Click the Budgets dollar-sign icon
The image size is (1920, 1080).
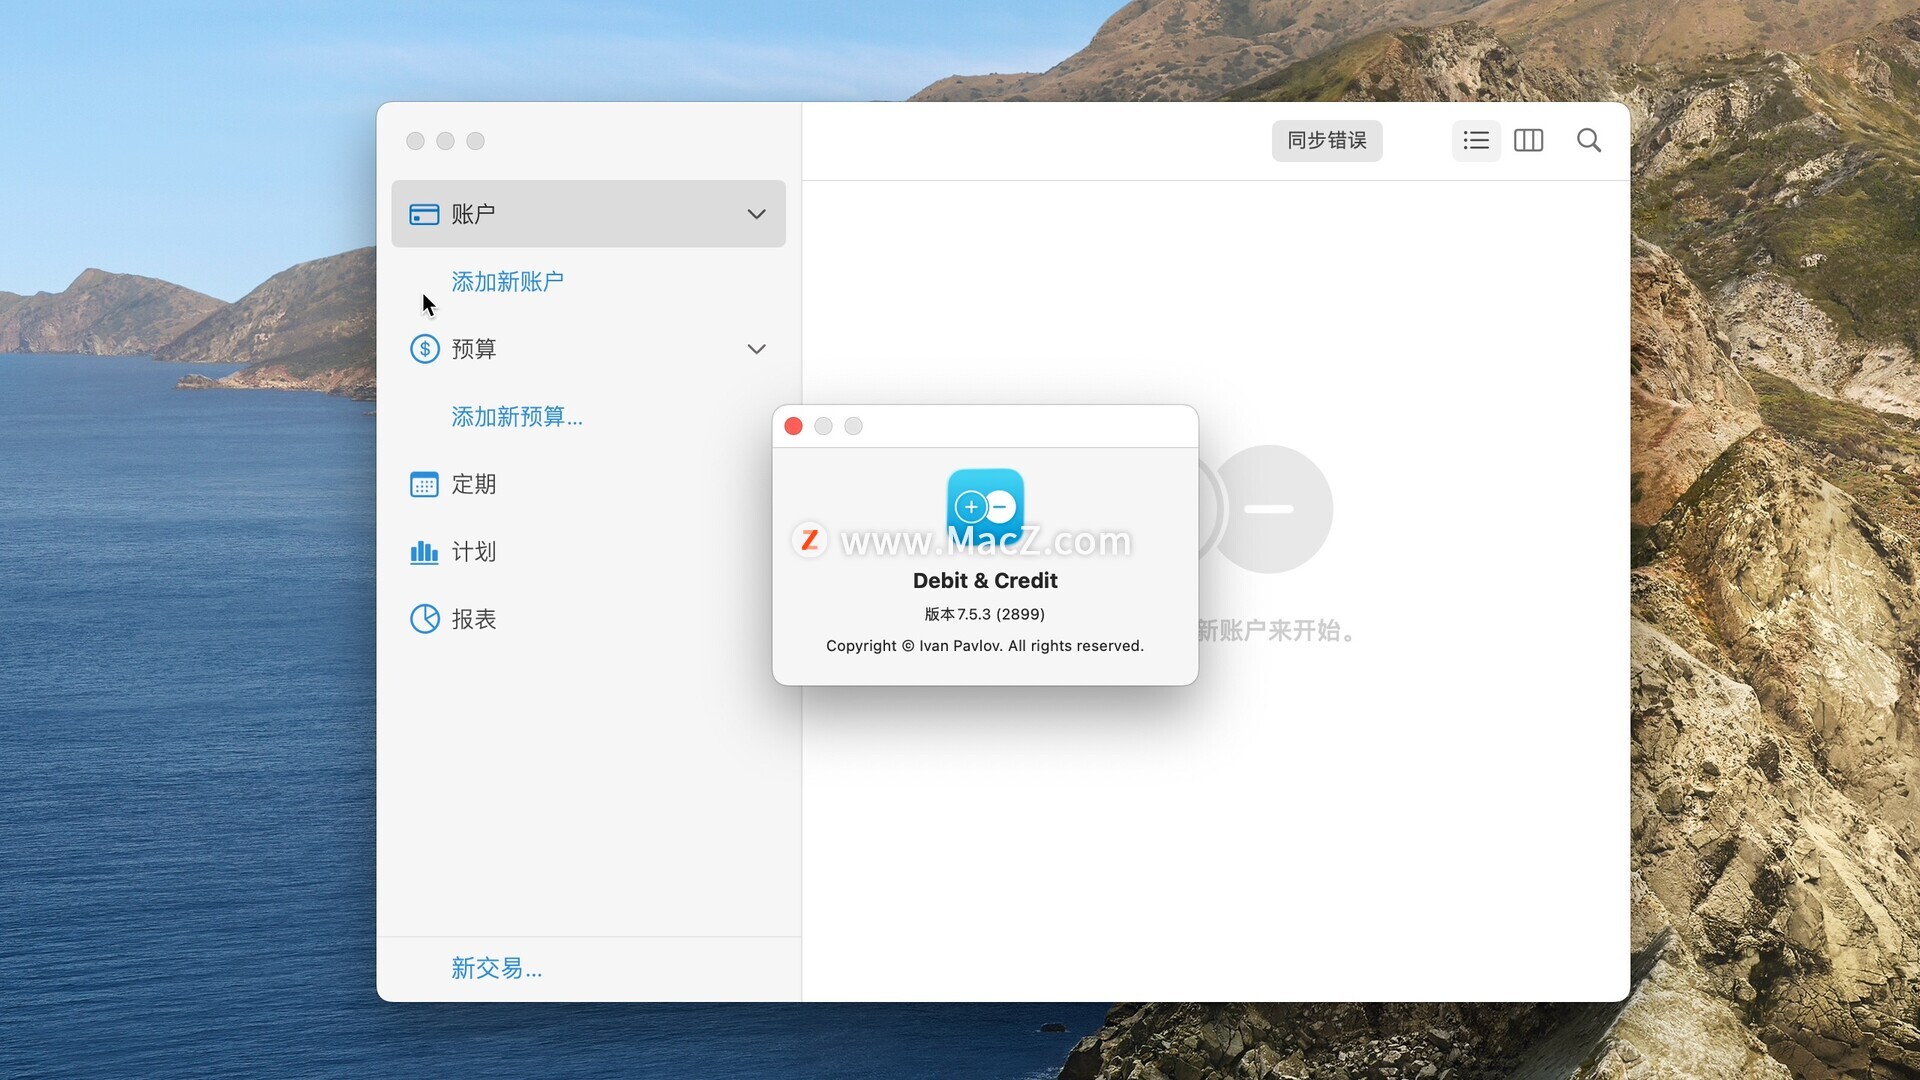pos(424,349)
